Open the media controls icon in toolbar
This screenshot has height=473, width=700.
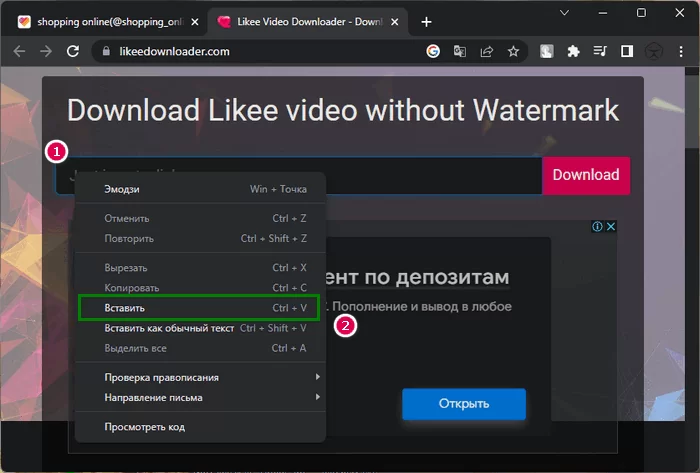(600, 51)
